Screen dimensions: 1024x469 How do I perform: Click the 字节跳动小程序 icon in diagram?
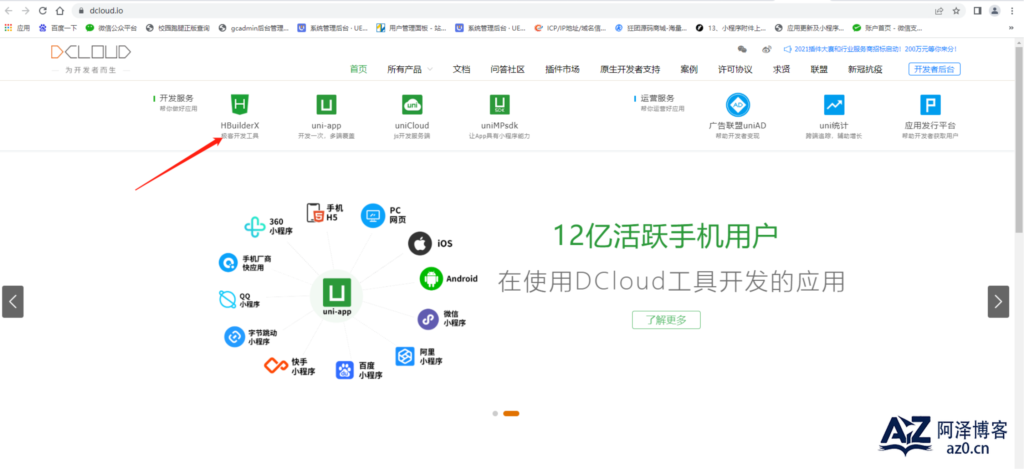234,337
